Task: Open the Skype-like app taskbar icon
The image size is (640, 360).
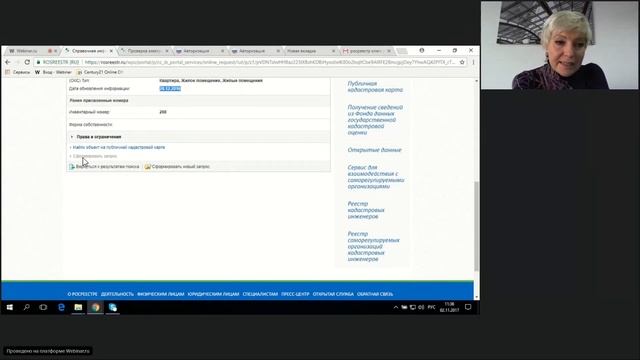Action: pyautogui.click(x=113, y=307)
